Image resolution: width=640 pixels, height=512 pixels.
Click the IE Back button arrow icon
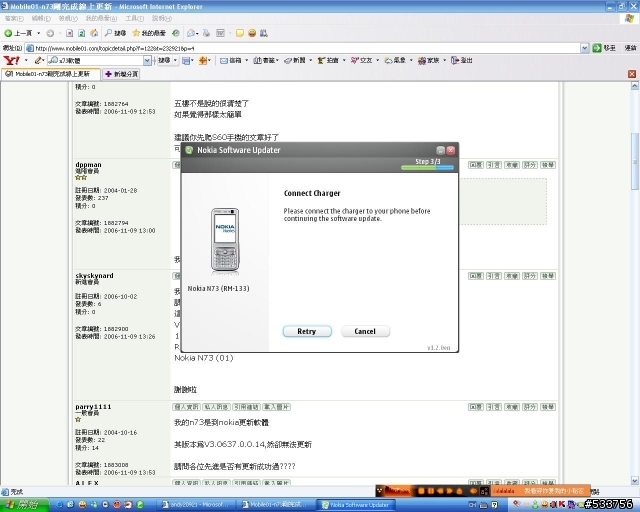click(8, 33)
